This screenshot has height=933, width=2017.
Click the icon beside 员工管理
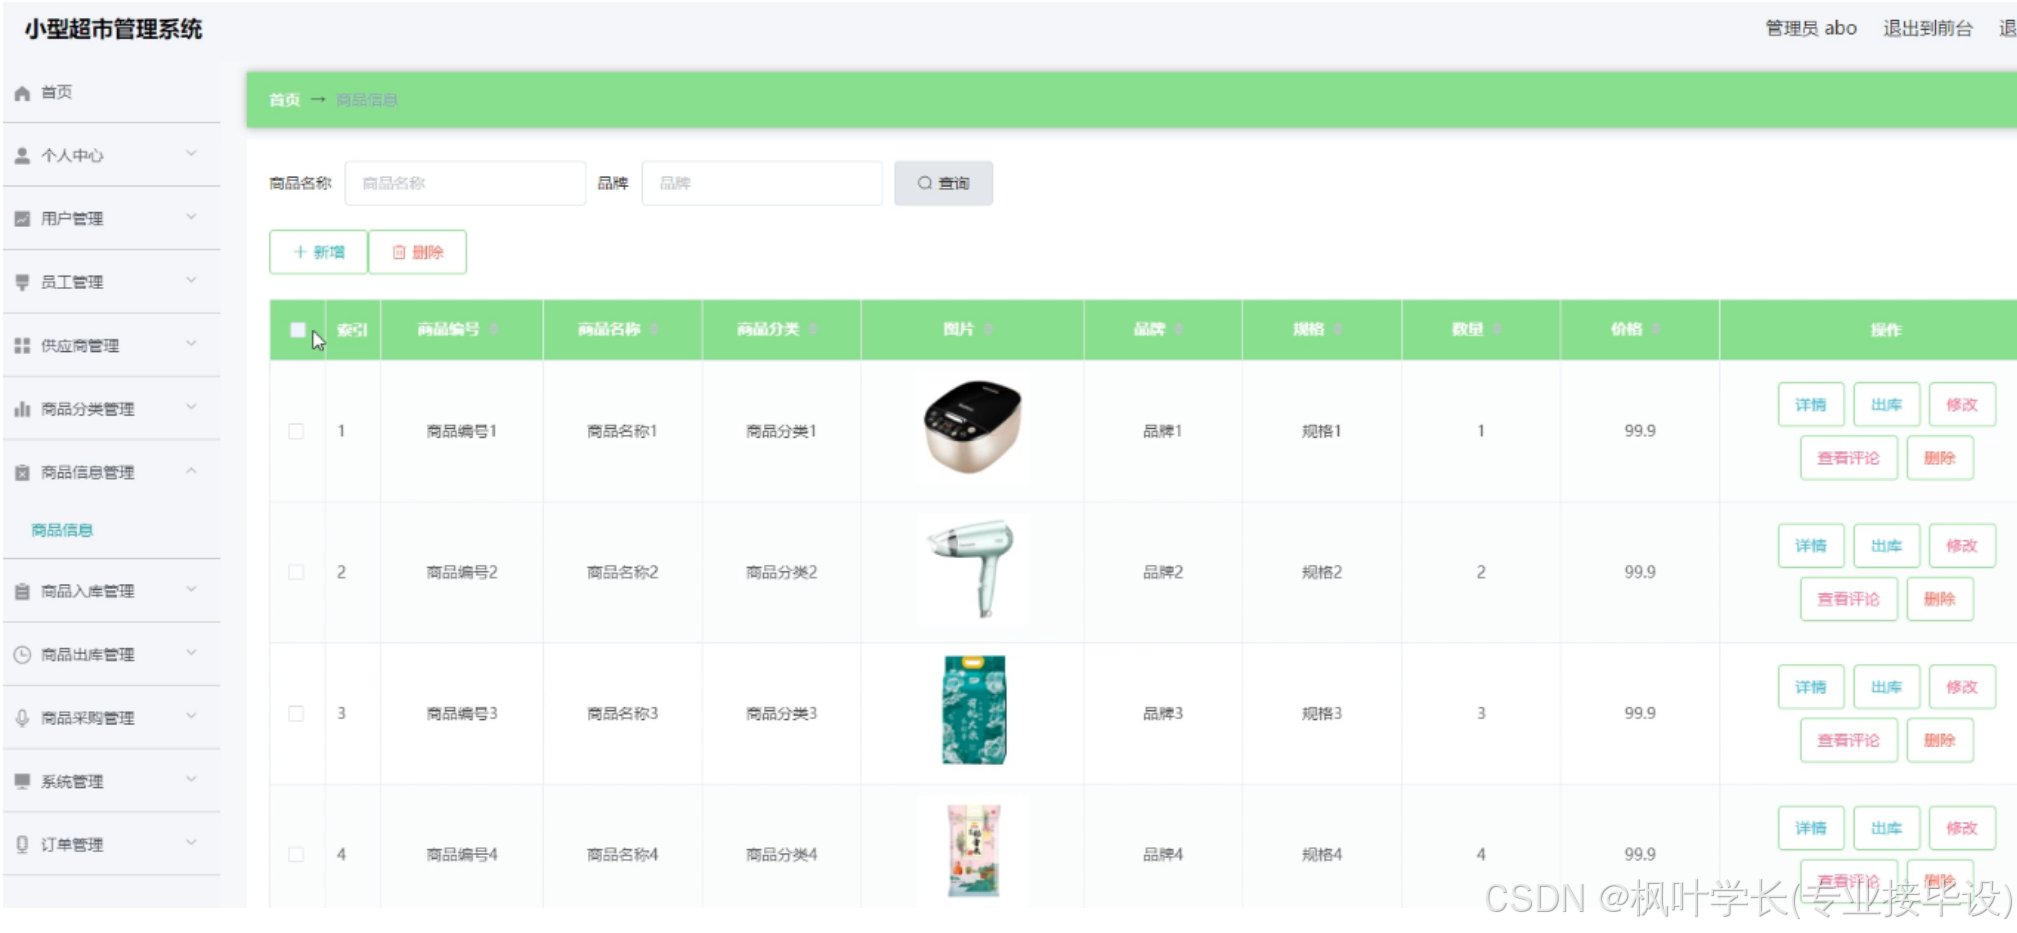click(x=22, y=282)
